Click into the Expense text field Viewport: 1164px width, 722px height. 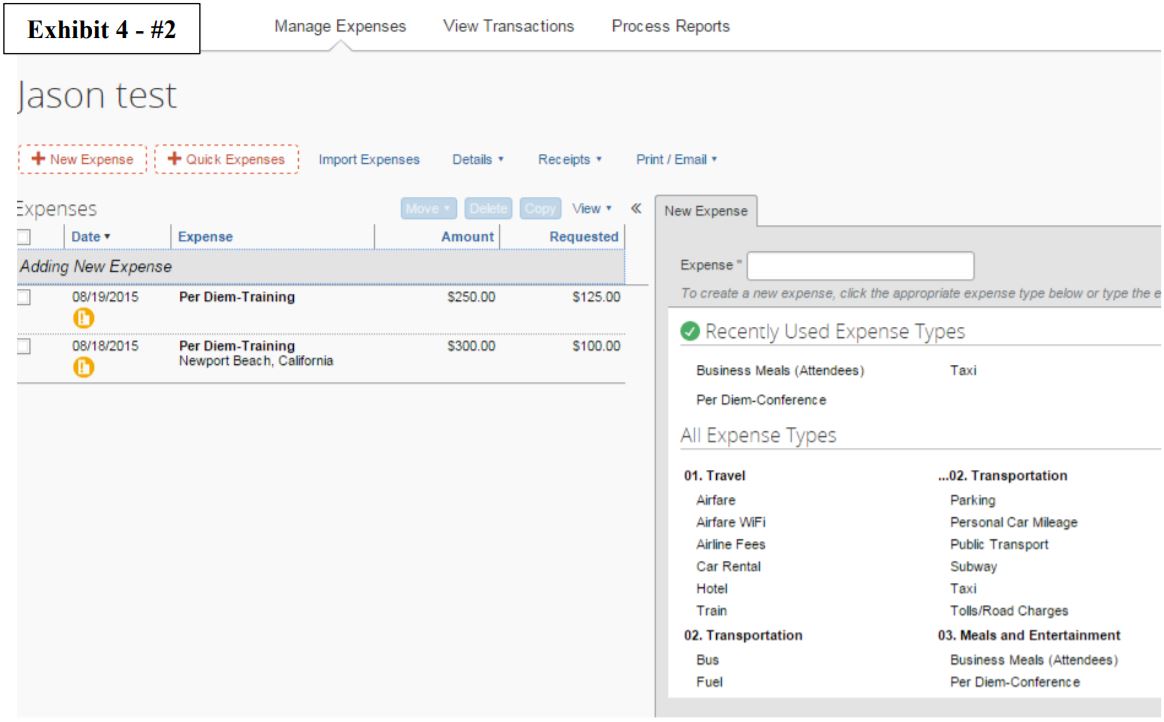[860, 266]
